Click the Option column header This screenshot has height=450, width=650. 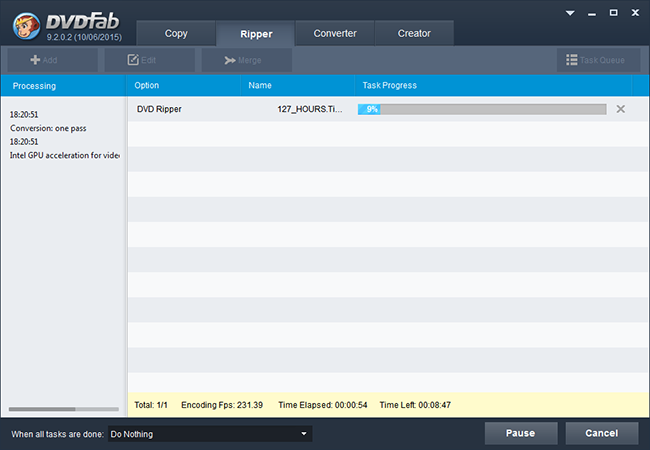183,86
